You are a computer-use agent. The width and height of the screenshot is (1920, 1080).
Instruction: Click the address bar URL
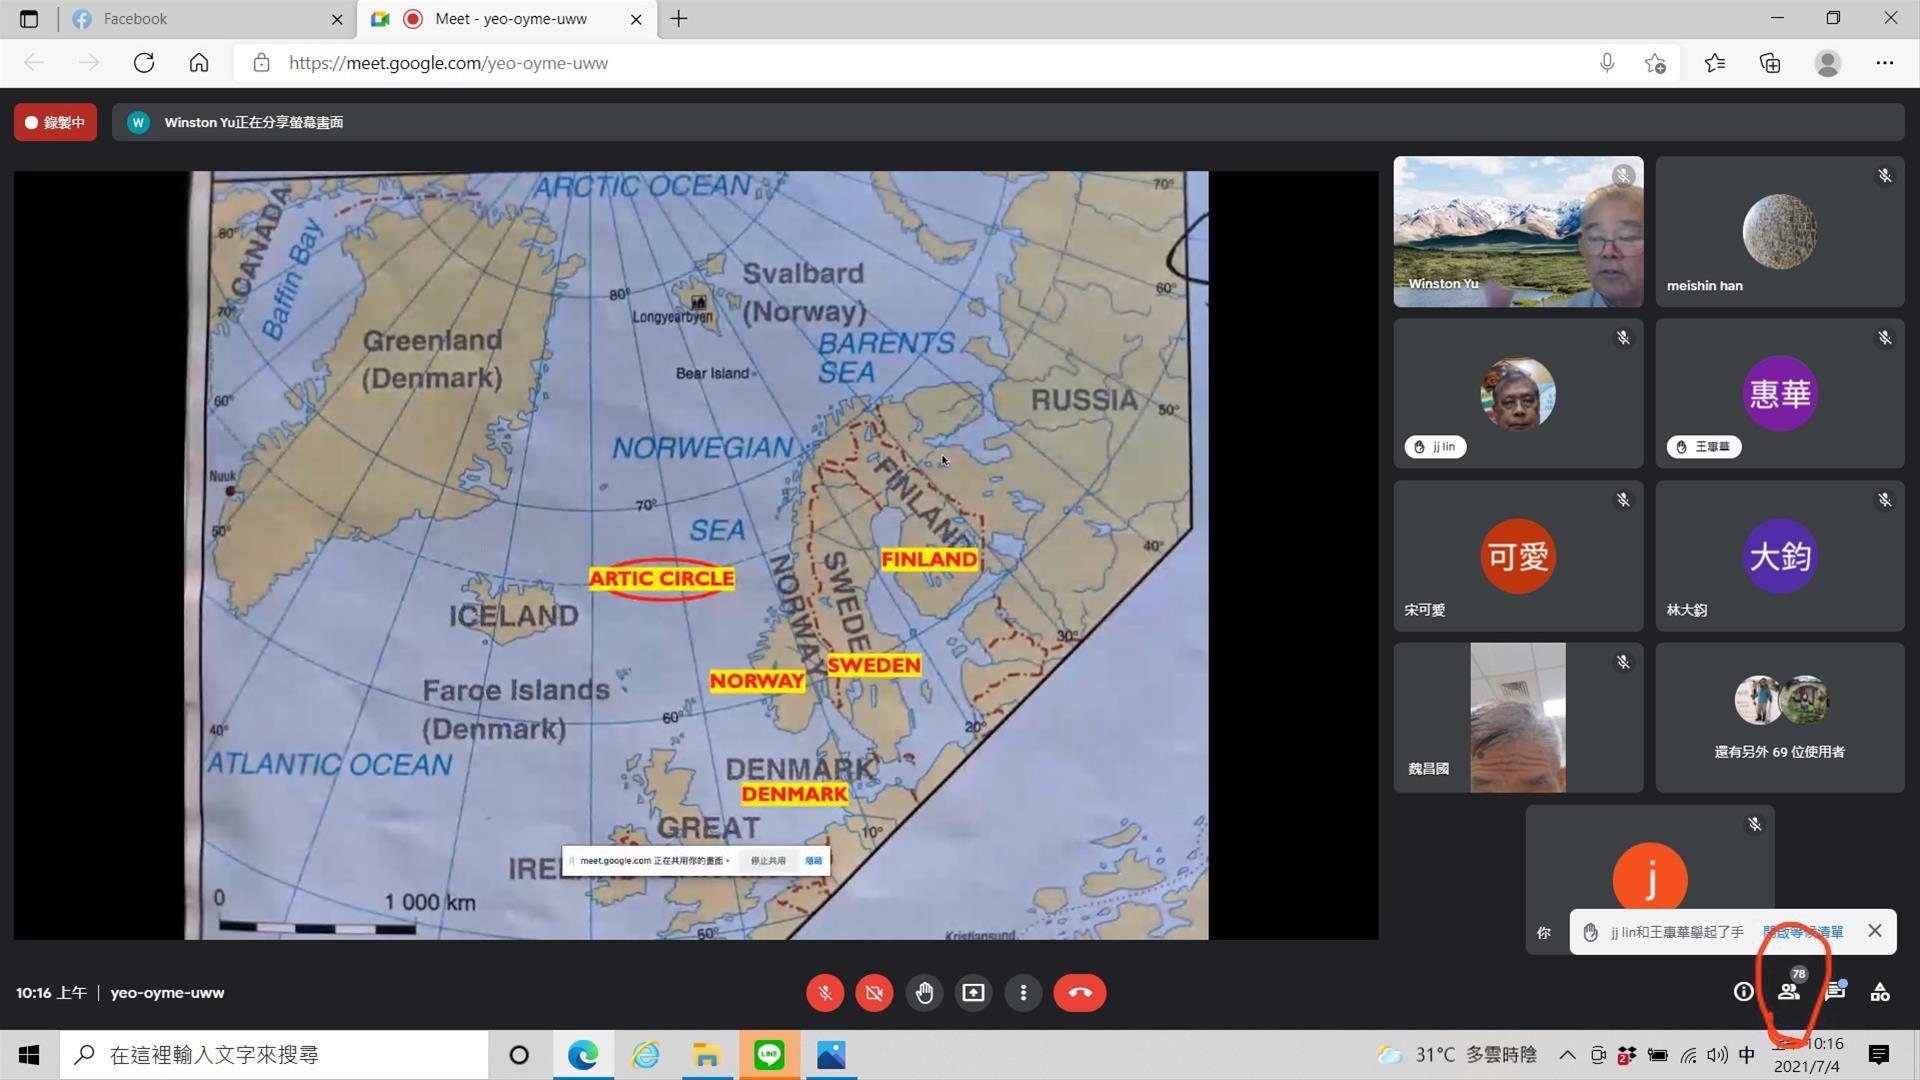pyautogui.click(x=448, y=63)
